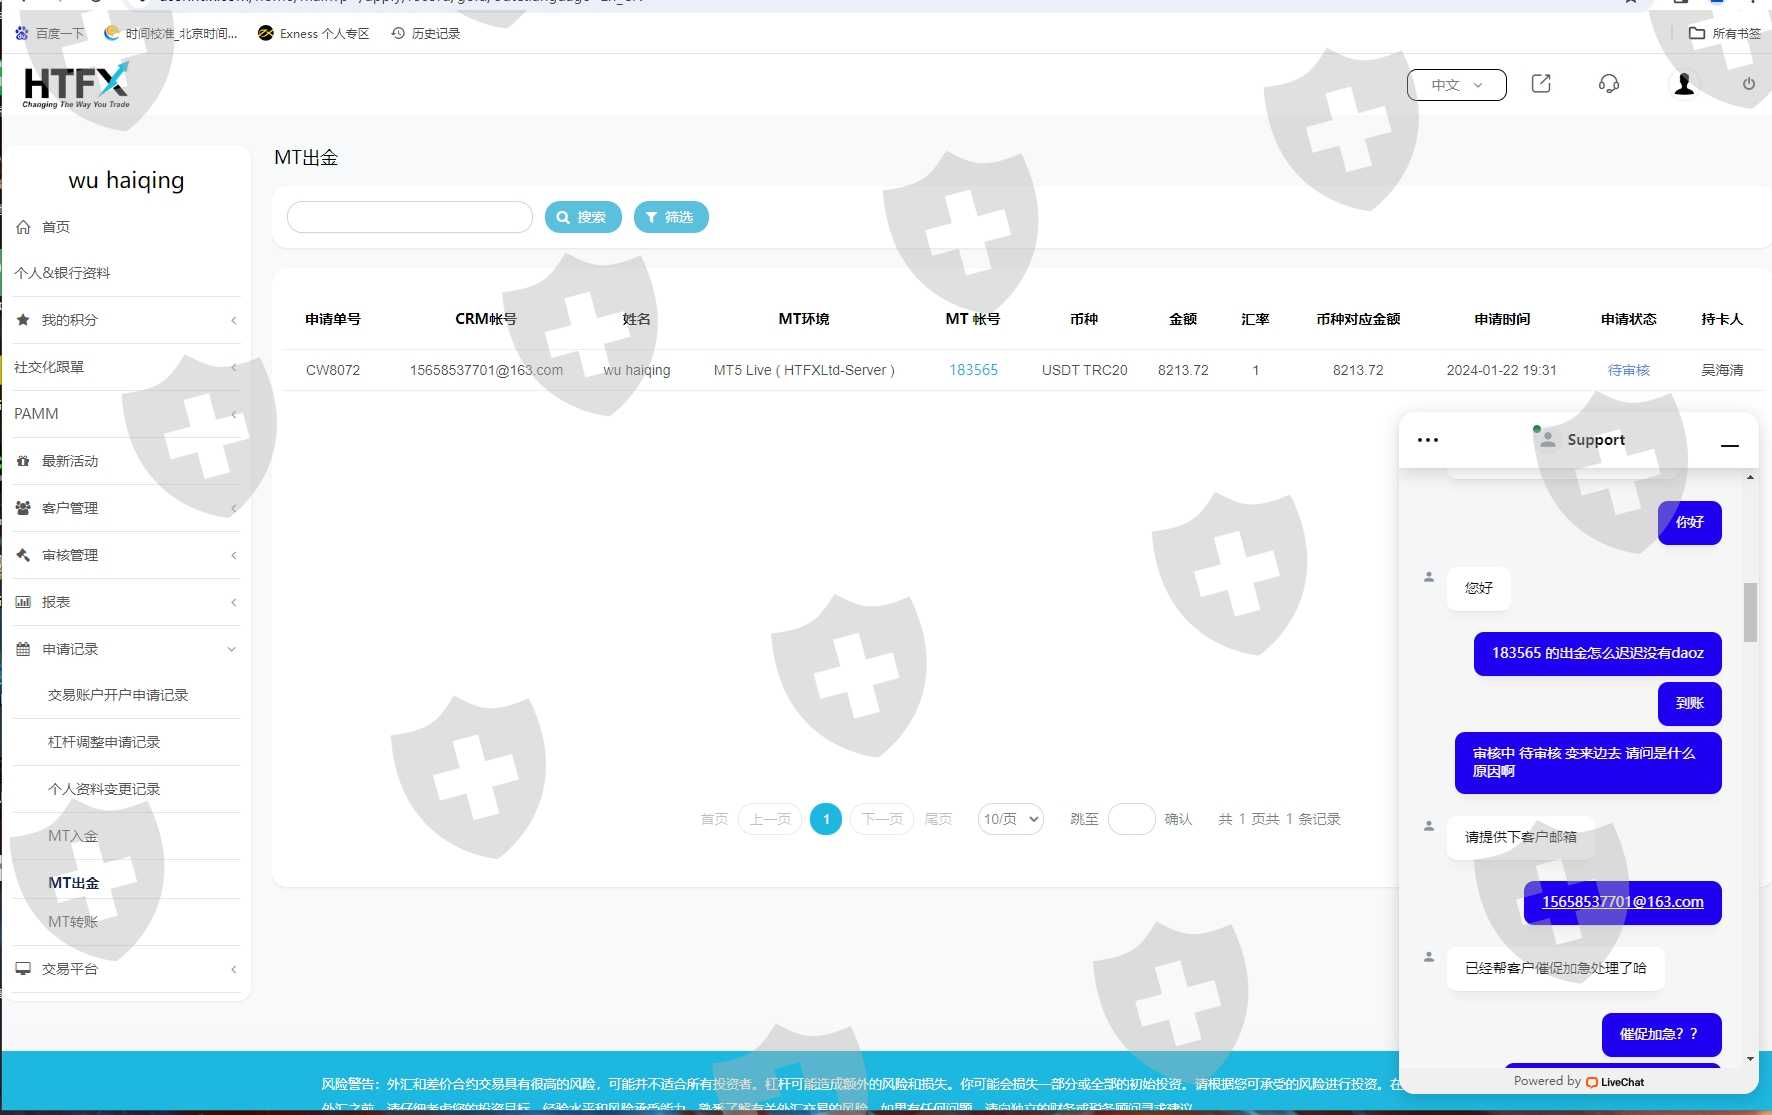Open the chat options three-dot menu
This screenshot has height=1115, width=1772.
click(x=1428, y=440)
